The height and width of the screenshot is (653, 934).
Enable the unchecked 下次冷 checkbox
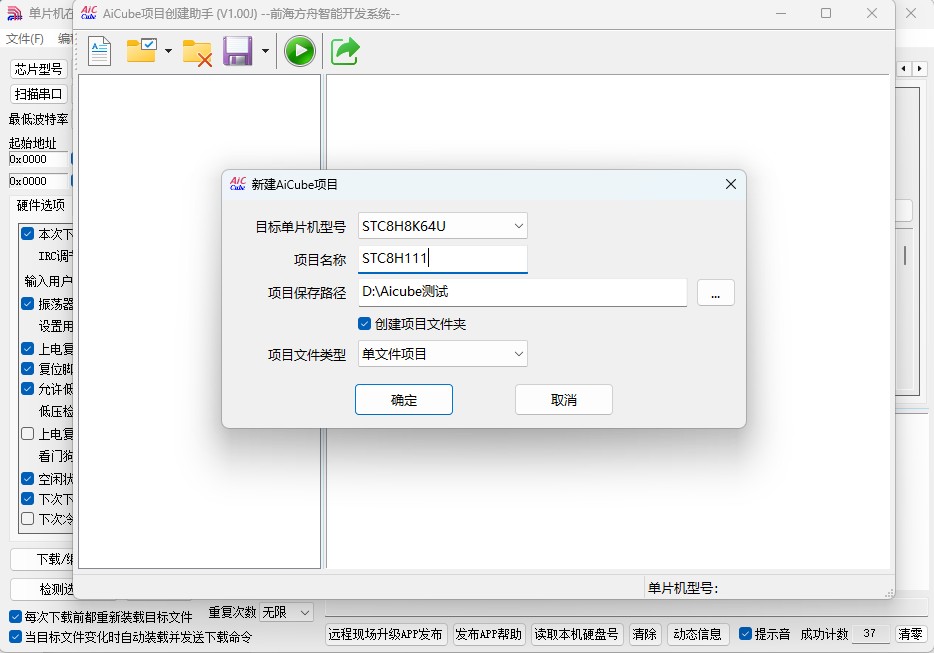coord(27,518)
